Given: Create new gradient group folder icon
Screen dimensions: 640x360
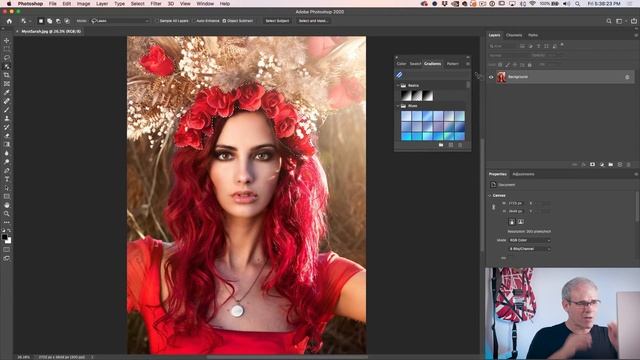Looking at the screenshot, I should point(441,145).
